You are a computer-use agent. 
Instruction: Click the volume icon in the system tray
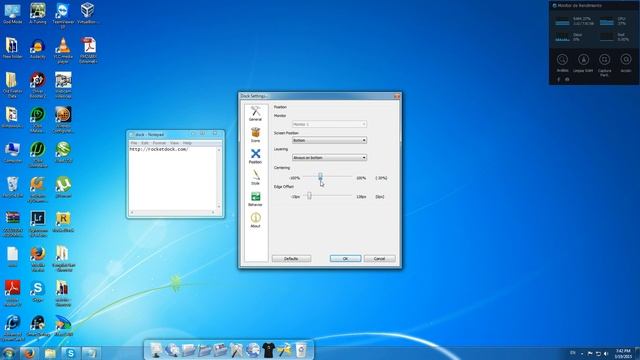pyautogui.click(x=606, y=353)
